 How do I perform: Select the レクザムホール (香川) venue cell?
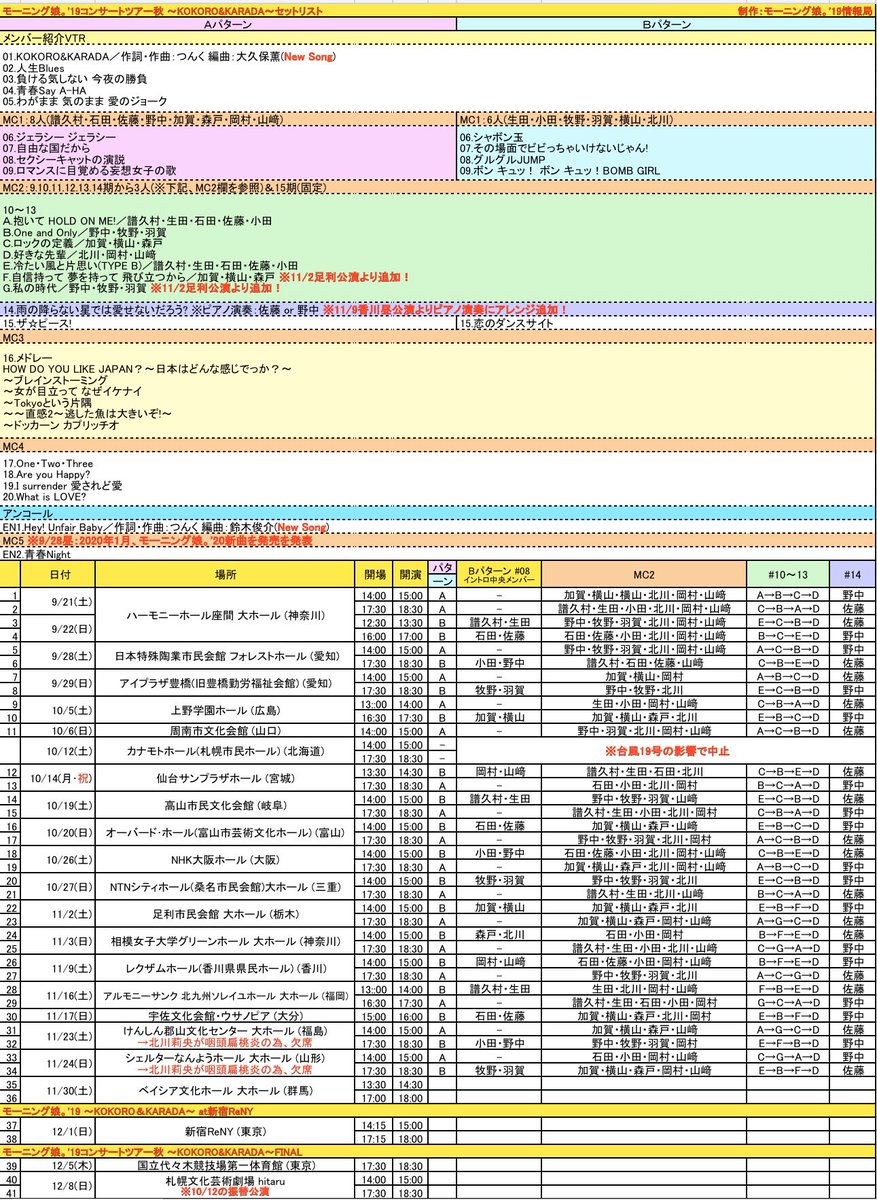coord(226,968)
